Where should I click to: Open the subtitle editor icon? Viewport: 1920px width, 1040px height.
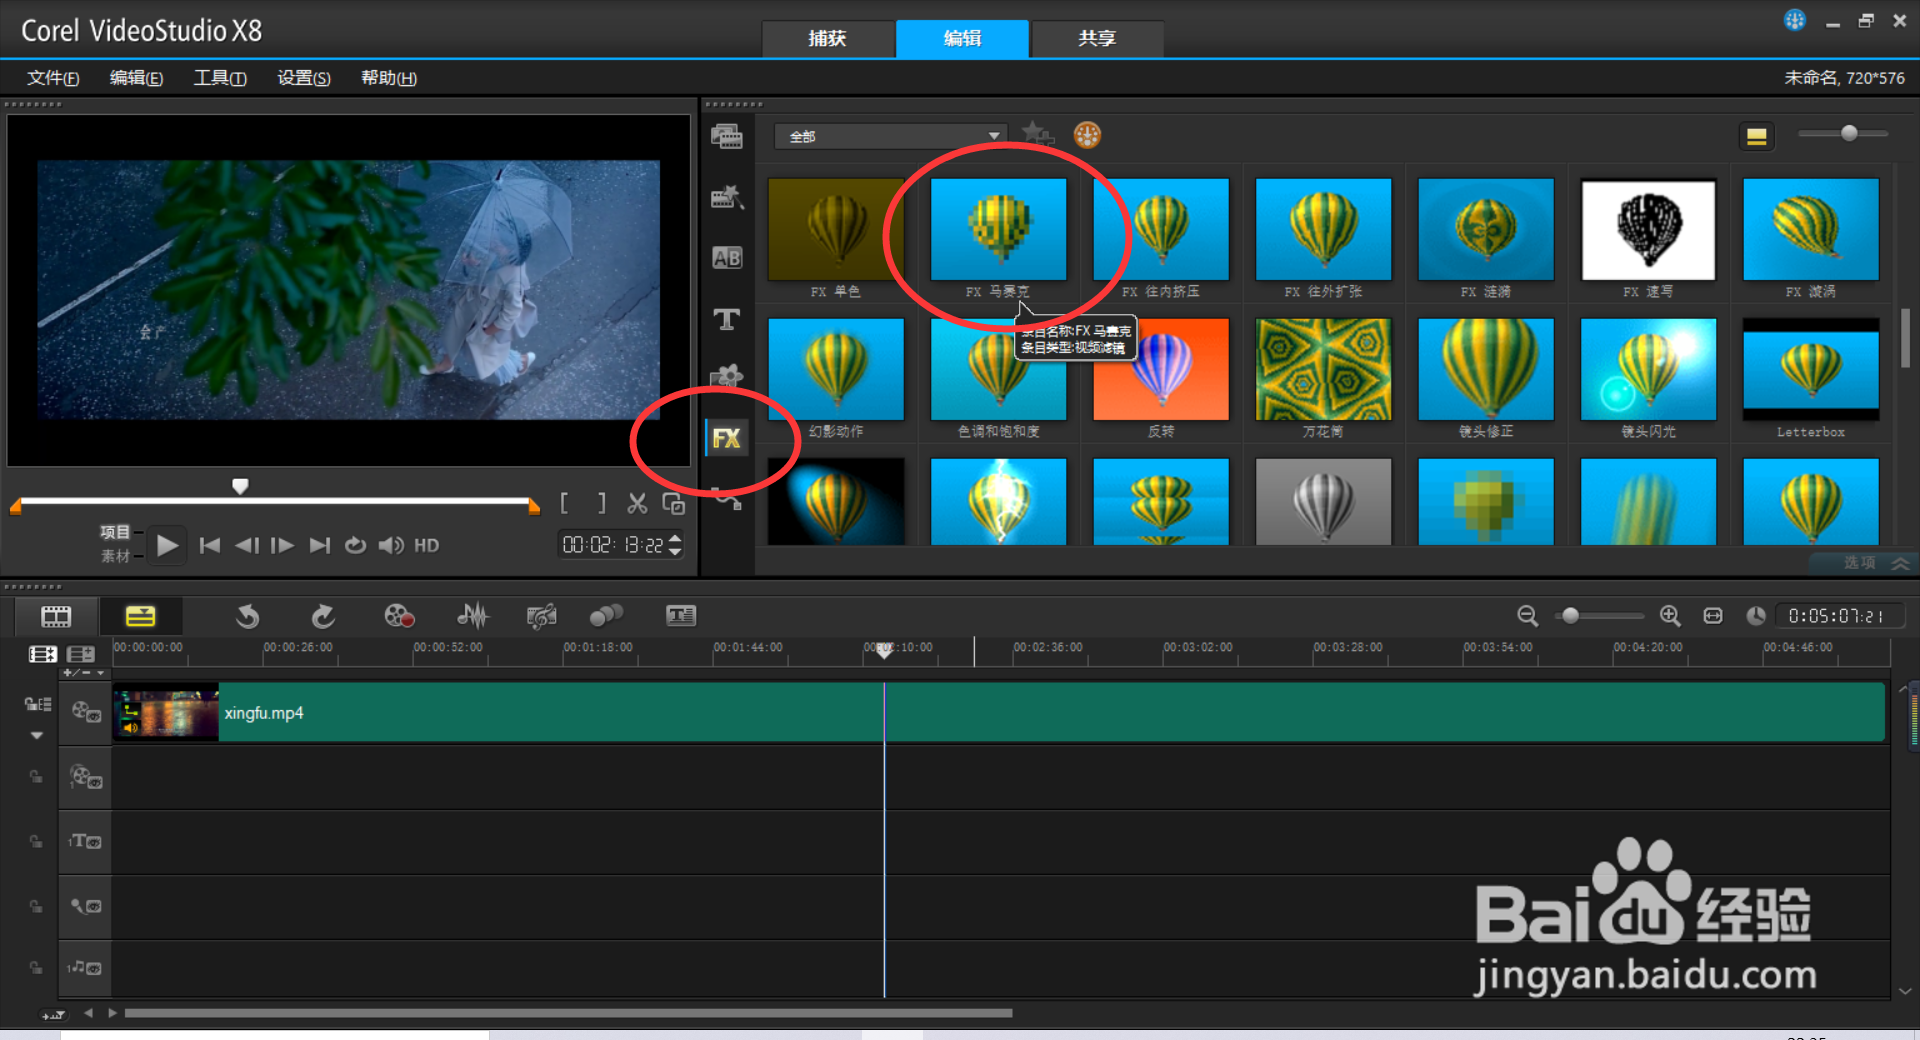(681, 616)
